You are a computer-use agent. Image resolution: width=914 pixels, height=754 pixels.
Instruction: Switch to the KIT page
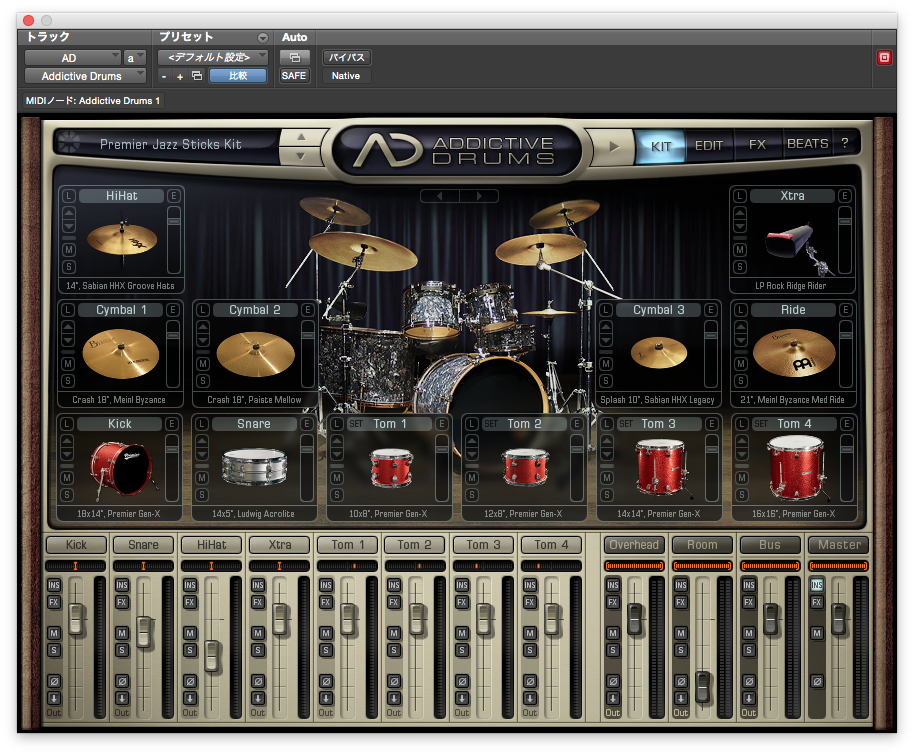click(660, 146)
